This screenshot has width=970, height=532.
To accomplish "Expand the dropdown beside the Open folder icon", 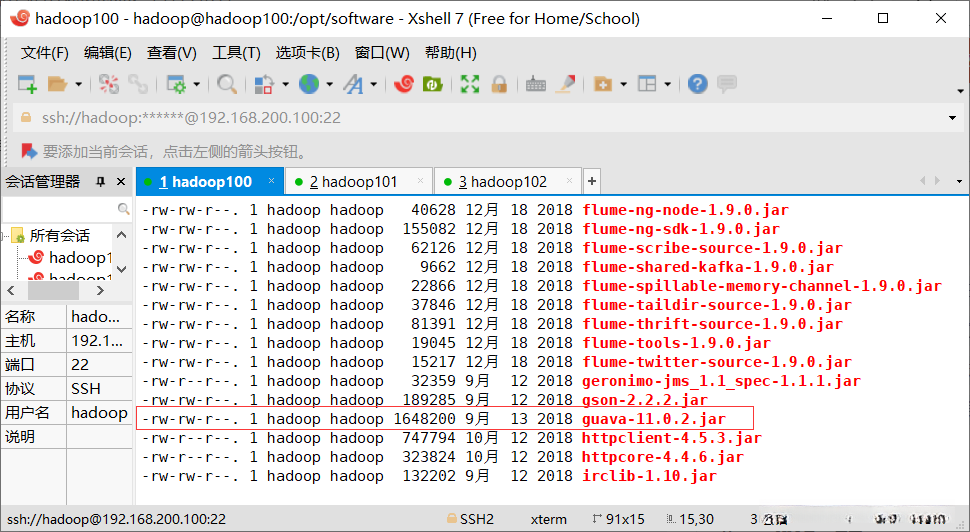I will (x=79, y=84).
